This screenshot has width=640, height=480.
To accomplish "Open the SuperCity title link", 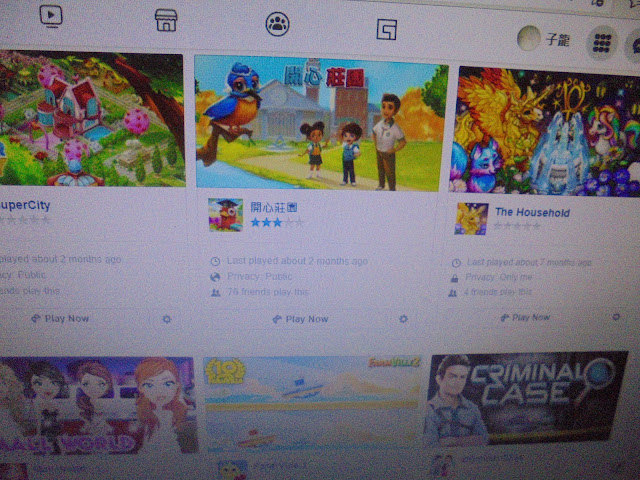I will [x=24, y=205].
